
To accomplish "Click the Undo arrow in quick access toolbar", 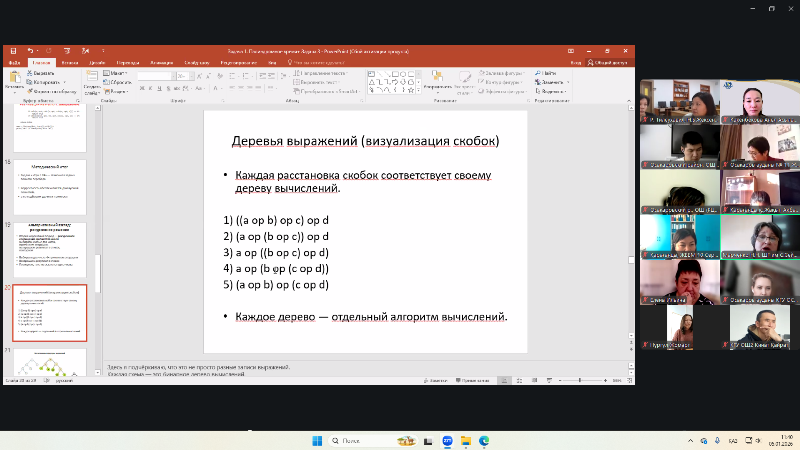I will (31, 50).
